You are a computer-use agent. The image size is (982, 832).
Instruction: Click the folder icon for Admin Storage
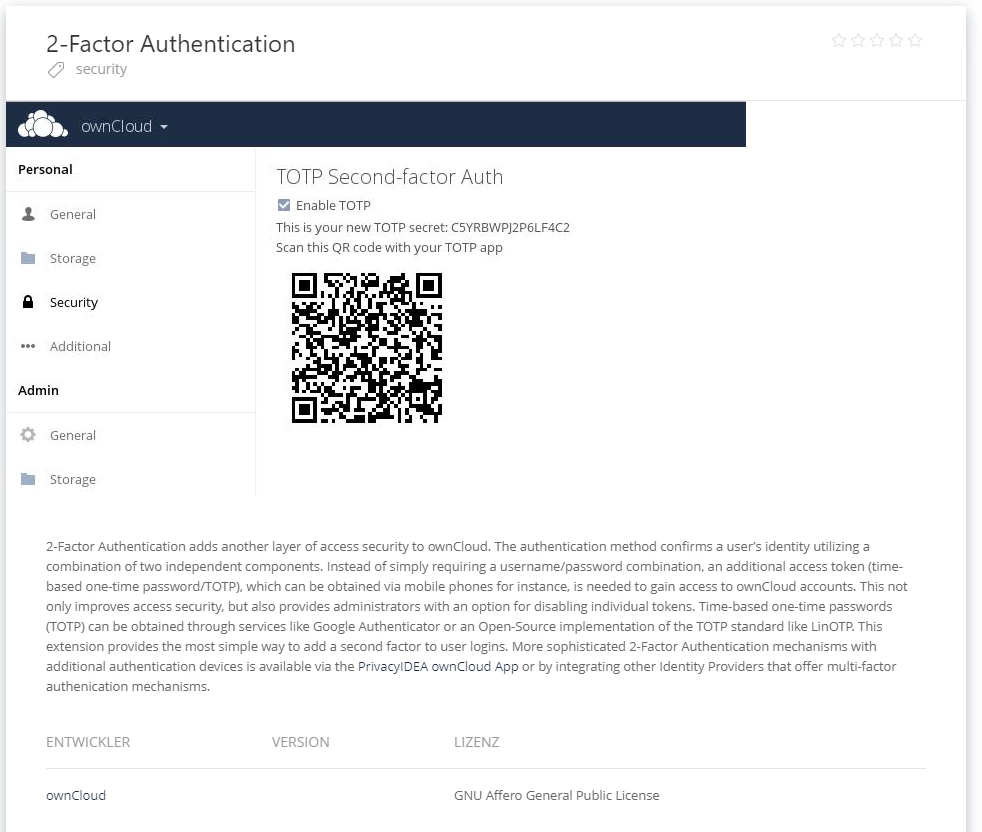point(28,479)
